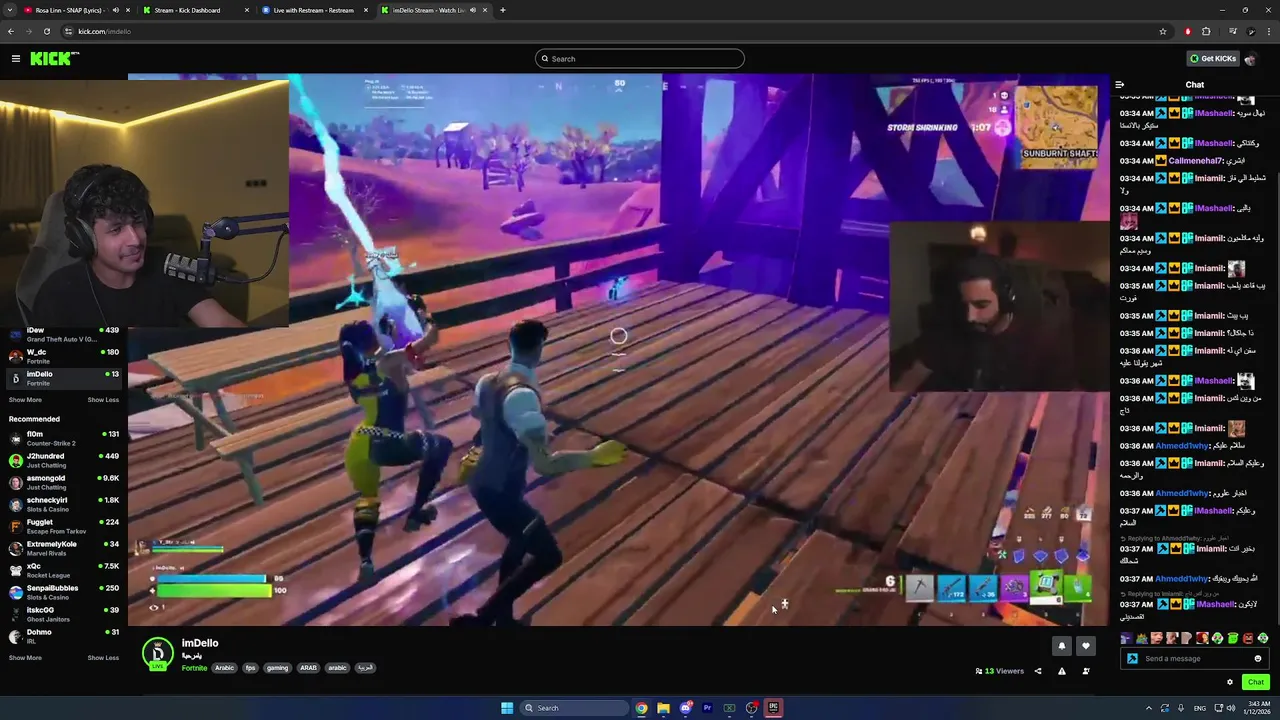Open xQc Rocket League channel
Viewport: 1280px width, 720px height.
[x=64, y=570]
